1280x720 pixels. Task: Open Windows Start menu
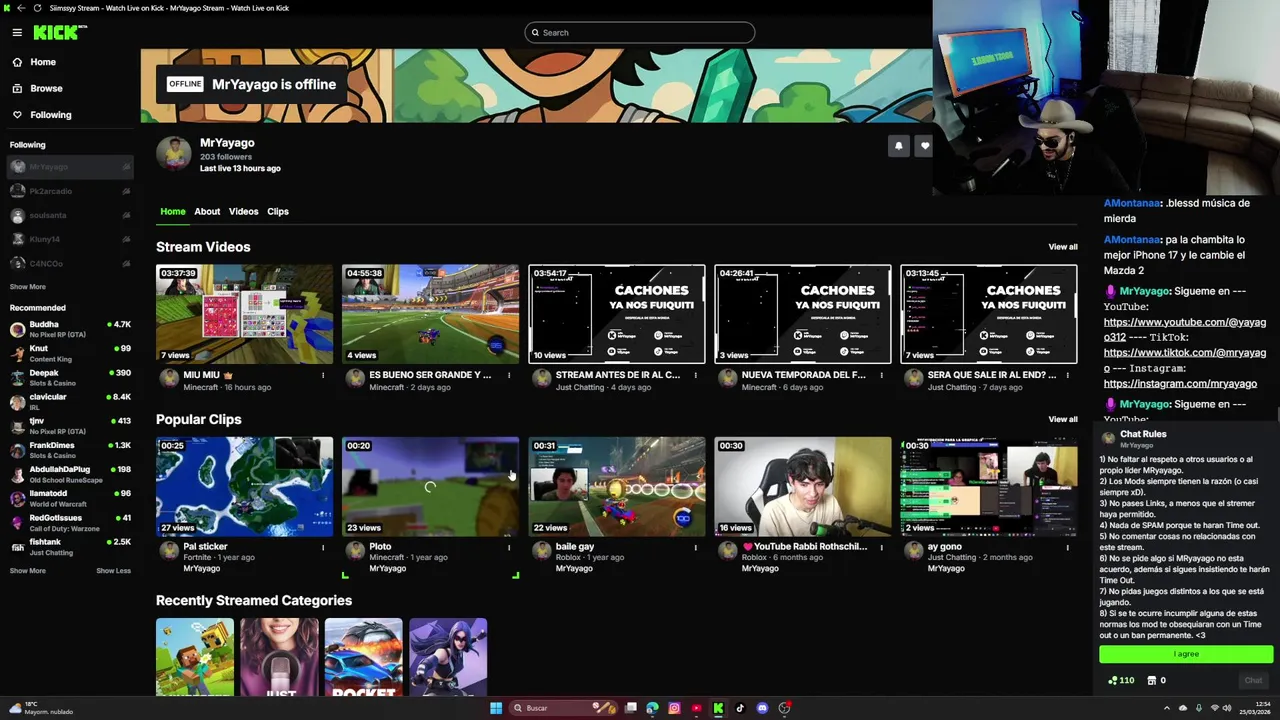tap(495, 708)
